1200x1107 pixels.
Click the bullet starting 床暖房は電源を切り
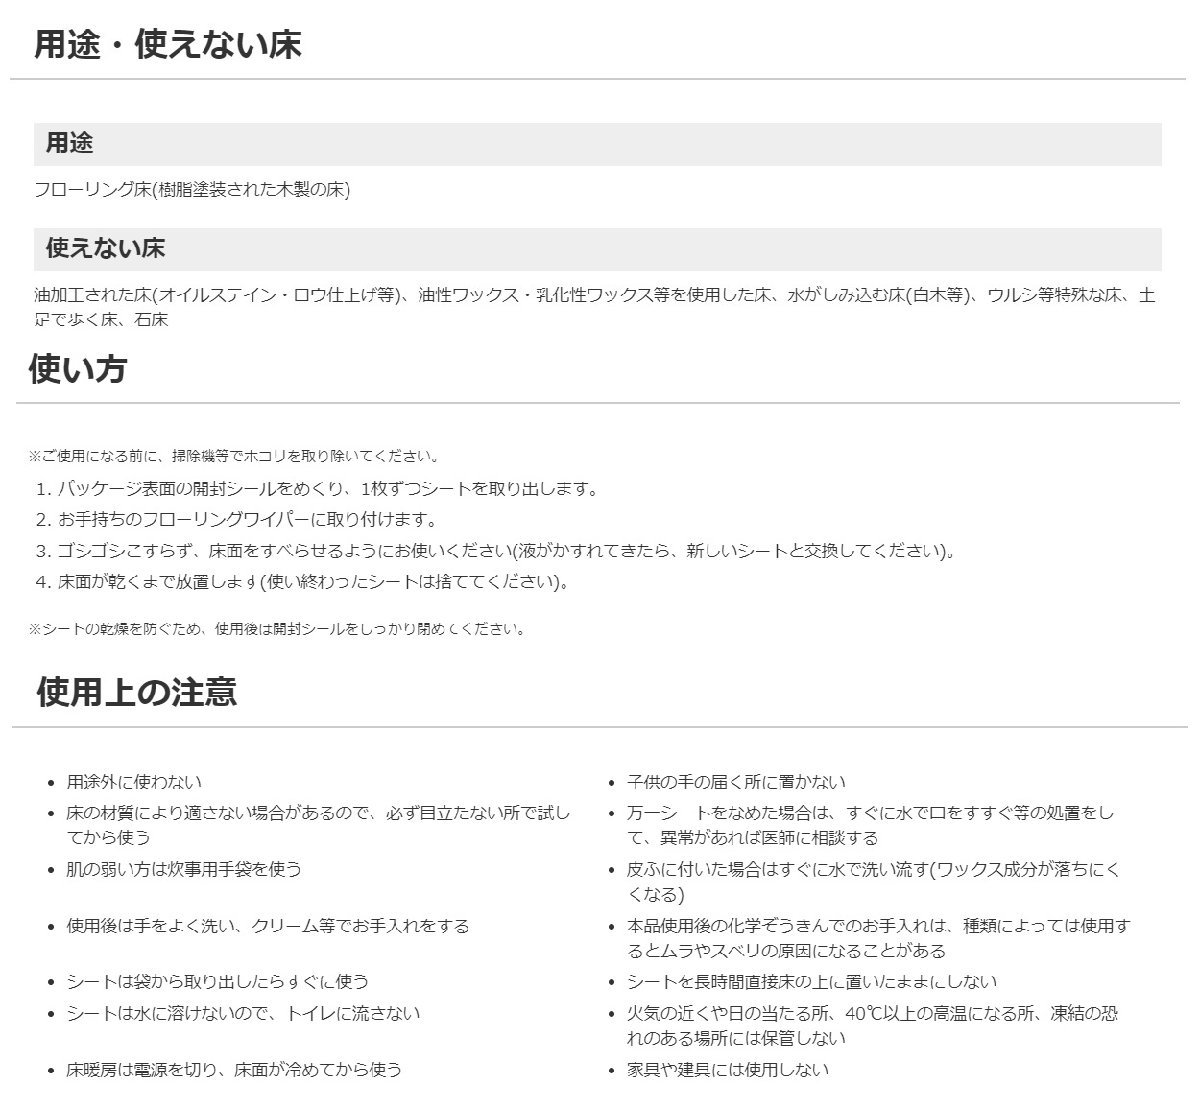tap(234, 1070)
